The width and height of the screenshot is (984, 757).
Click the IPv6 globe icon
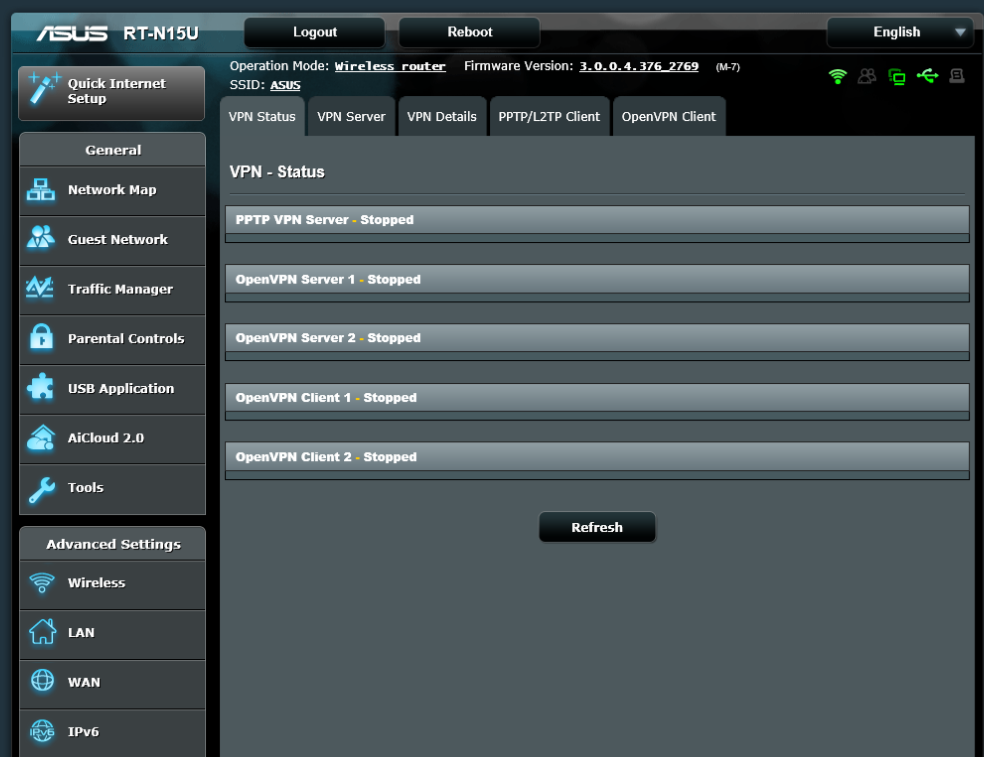click(x=42, y=731)
